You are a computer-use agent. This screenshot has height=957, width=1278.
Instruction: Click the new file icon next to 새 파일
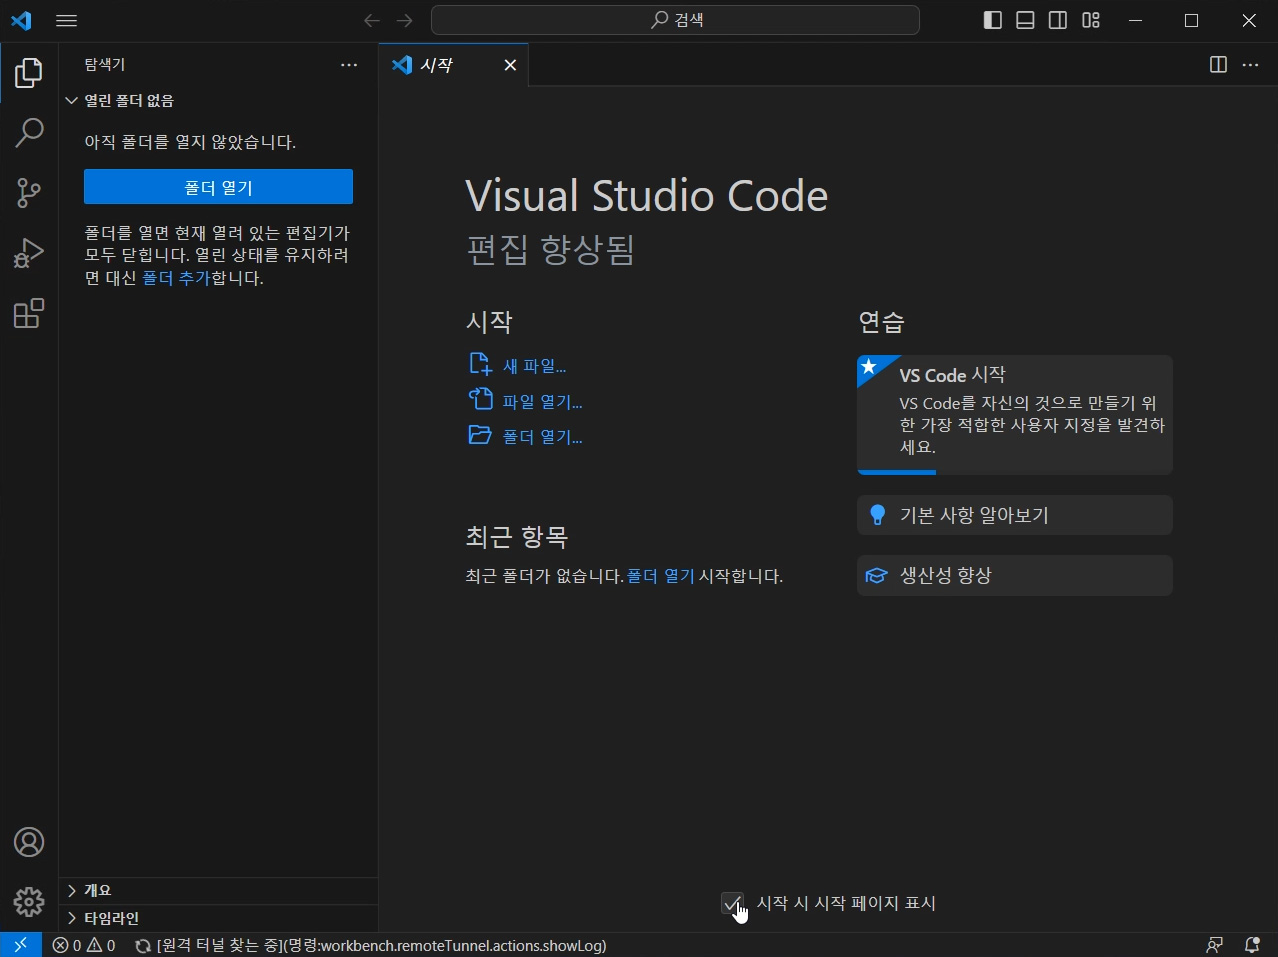(x=480, y=363)
